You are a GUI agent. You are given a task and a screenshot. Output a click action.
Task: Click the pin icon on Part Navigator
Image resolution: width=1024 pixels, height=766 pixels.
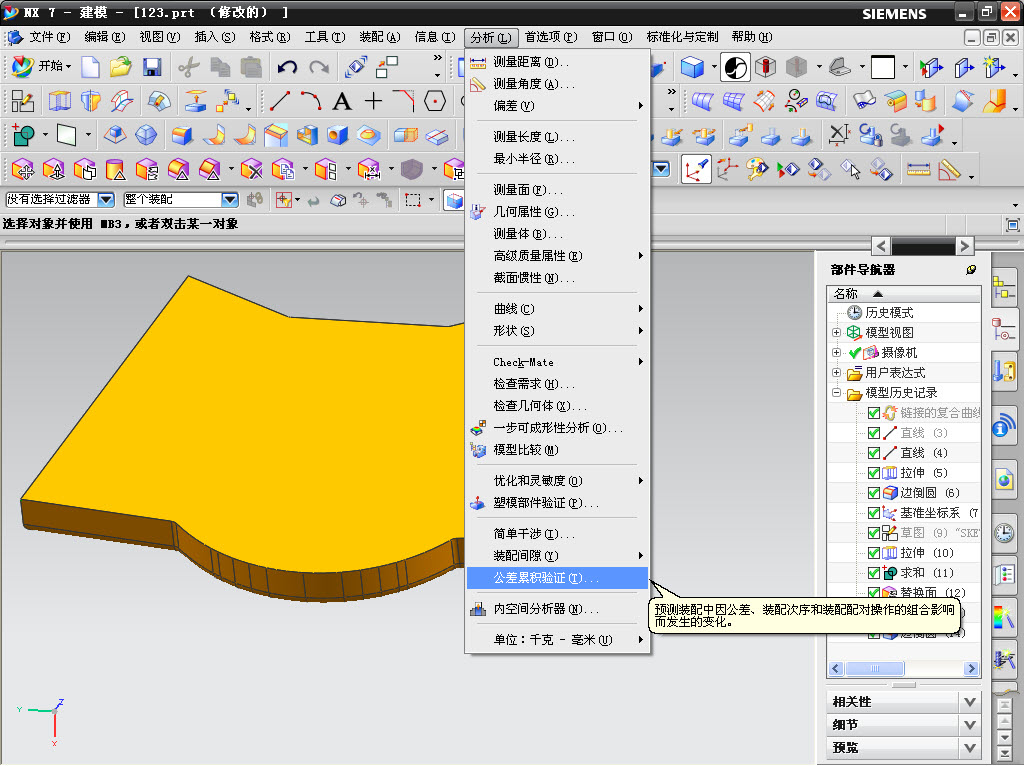pos(971,270)
